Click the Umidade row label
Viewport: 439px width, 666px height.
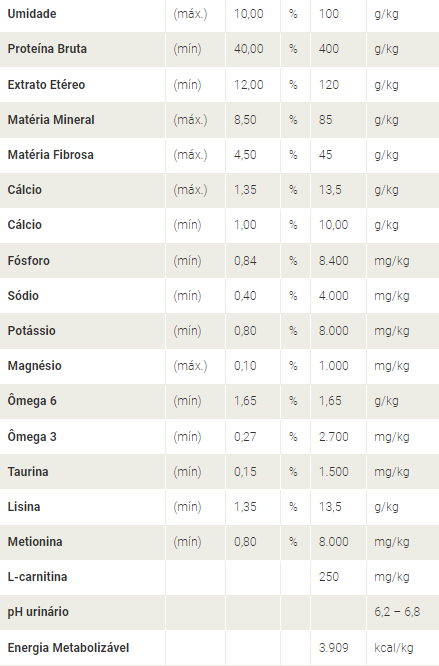click(x=32, y=14)
